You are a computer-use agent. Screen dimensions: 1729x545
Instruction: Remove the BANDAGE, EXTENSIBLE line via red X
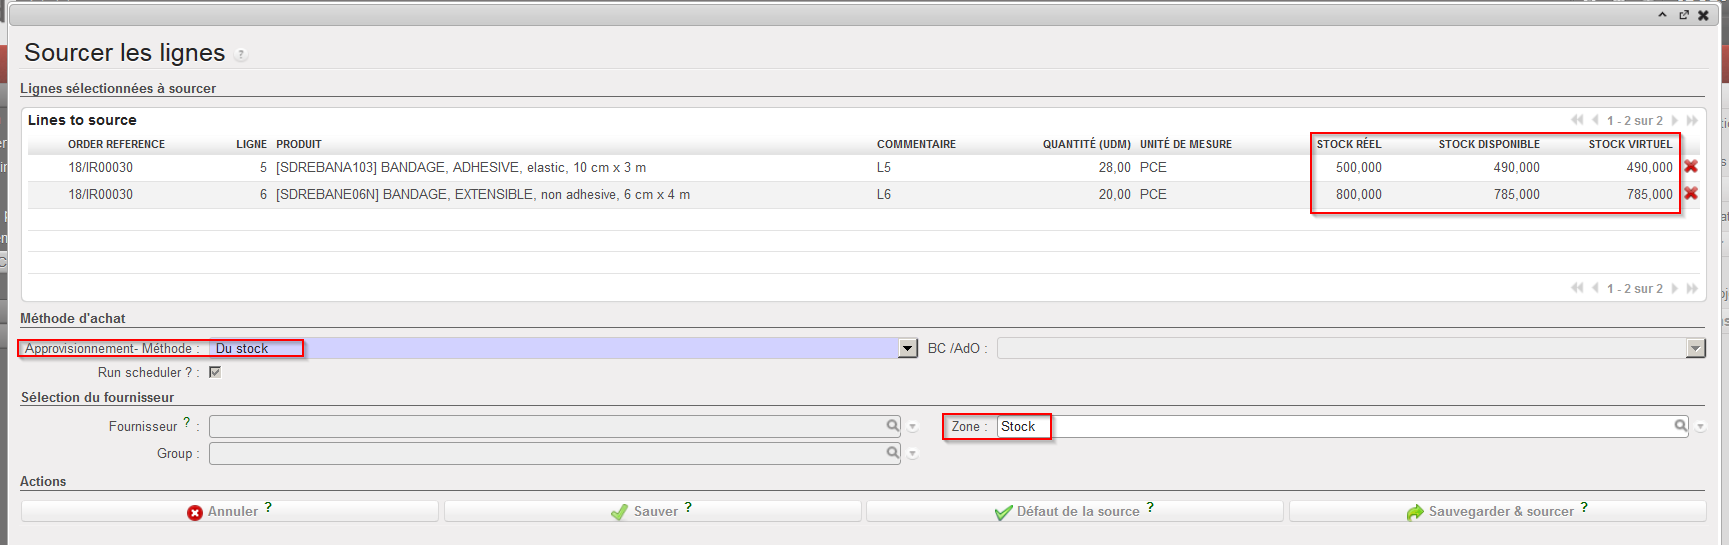point(1690,194)
